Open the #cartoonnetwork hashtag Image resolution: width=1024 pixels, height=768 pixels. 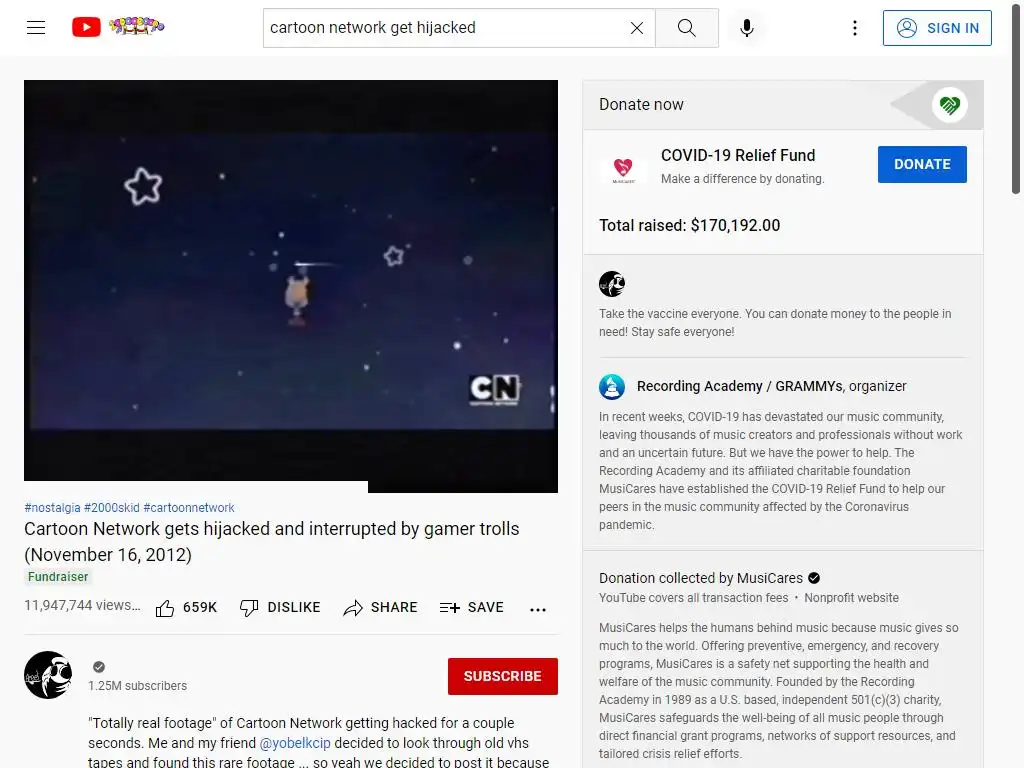point(189,507)
